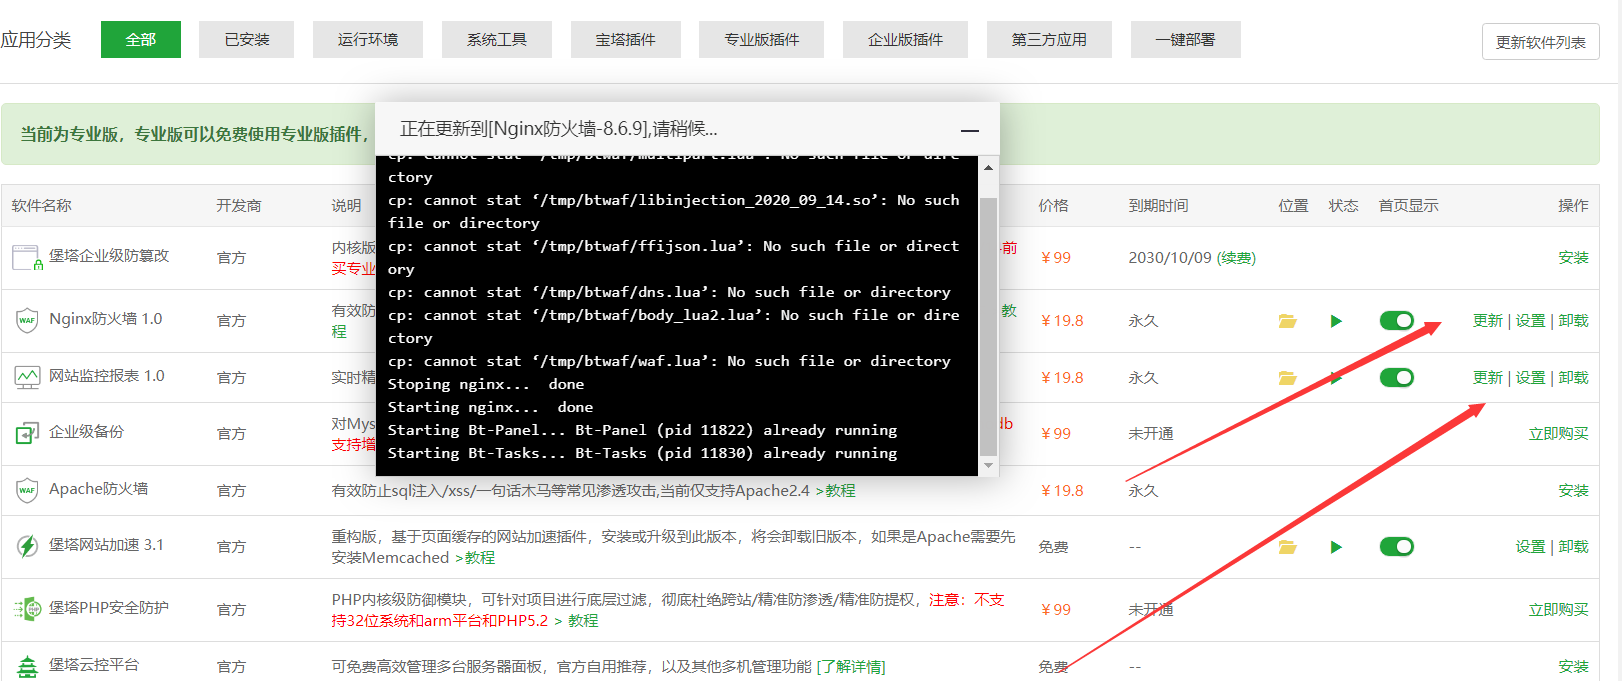
Task: Click the 堡塔网站加速 3.1 name text
Action: (x=106, y=545)
